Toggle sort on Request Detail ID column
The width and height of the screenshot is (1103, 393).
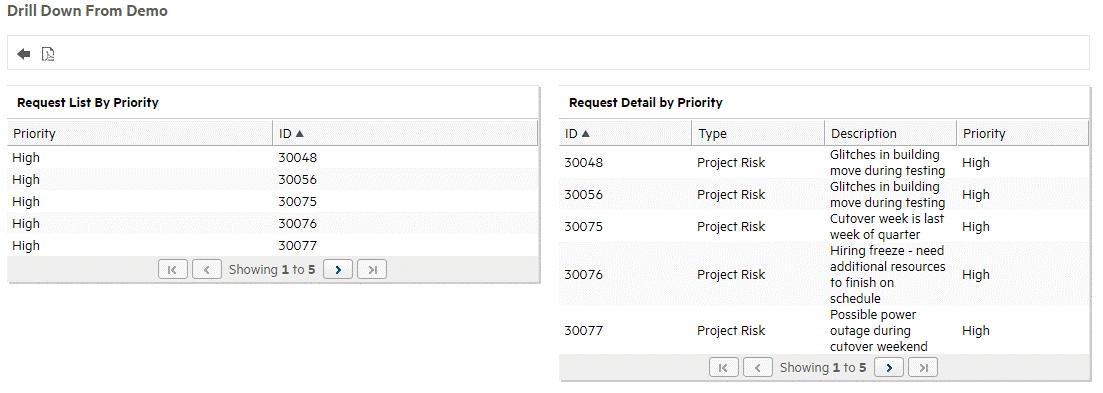(x=625, y=133)
